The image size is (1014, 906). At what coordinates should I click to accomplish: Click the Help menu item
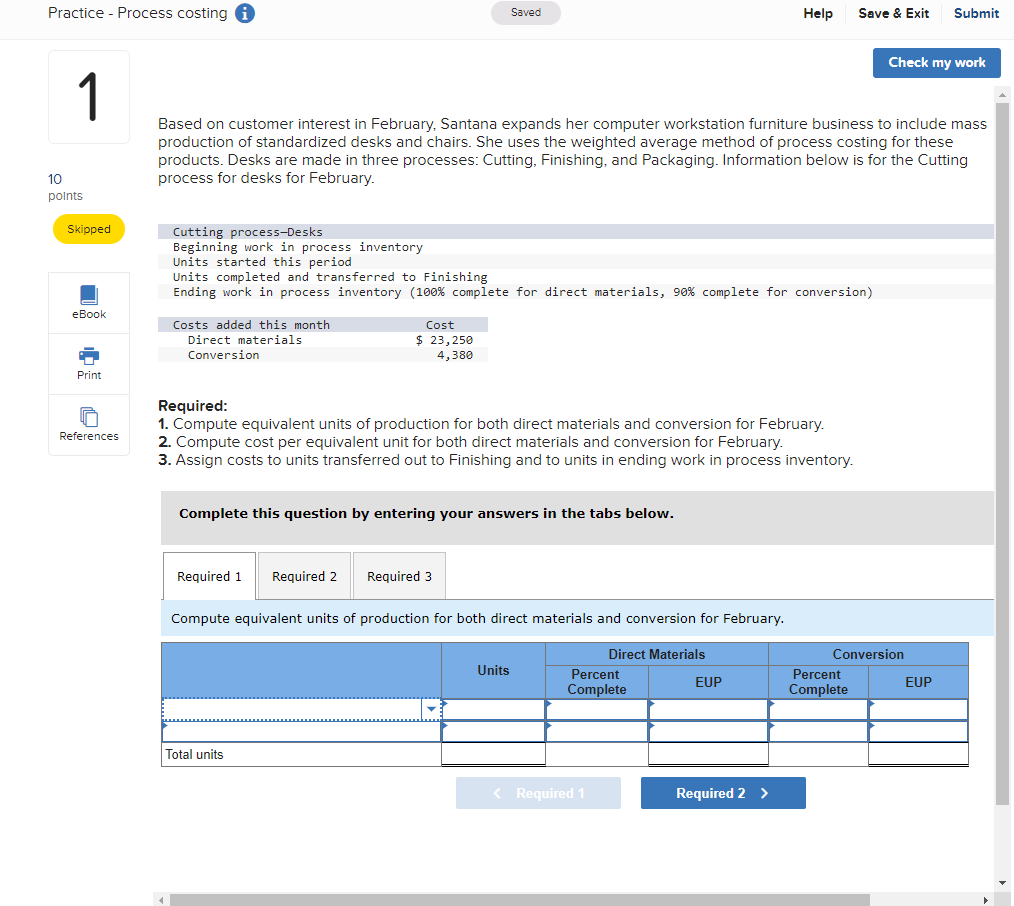817,13
